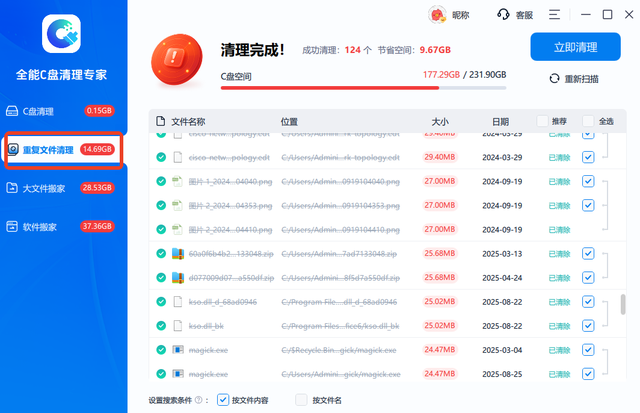Click the C盘空间 red usage progress bar

(330, 88)
